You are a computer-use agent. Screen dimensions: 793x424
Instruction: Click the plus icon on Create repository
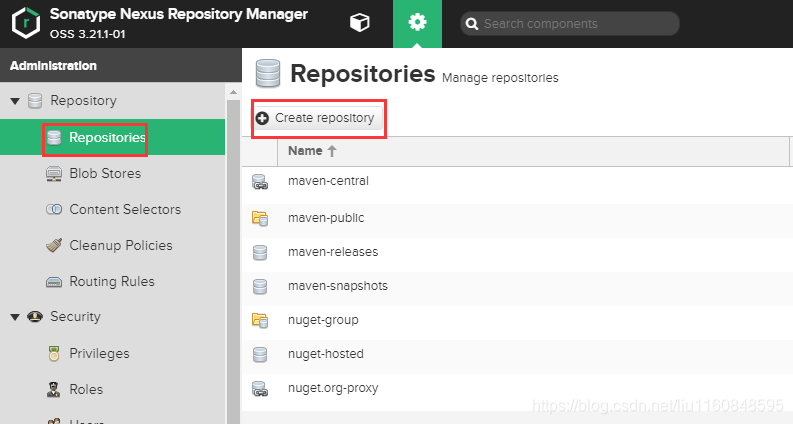[262, 118]
